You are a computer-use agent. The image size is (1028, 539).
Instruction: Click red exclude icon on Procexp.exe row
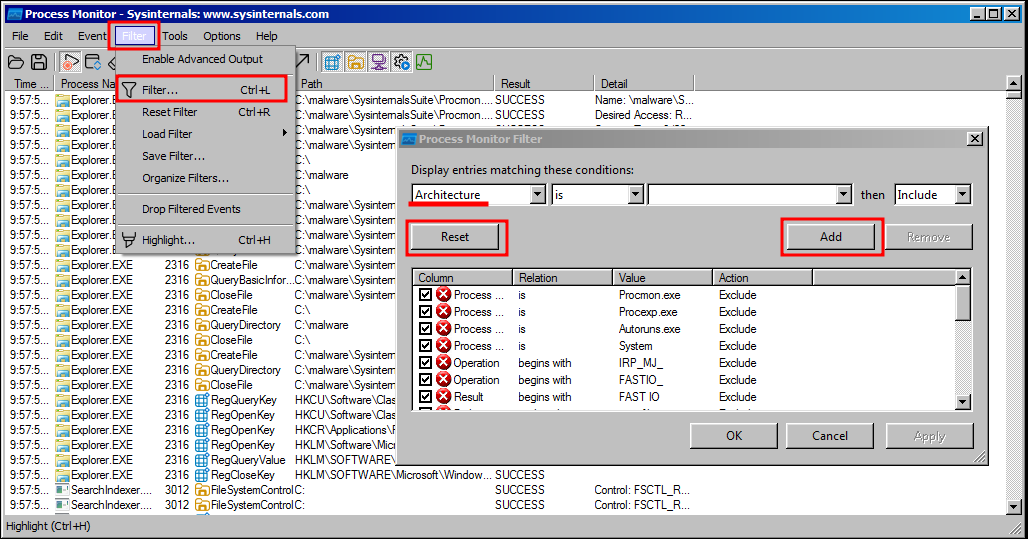coord(444,311)
